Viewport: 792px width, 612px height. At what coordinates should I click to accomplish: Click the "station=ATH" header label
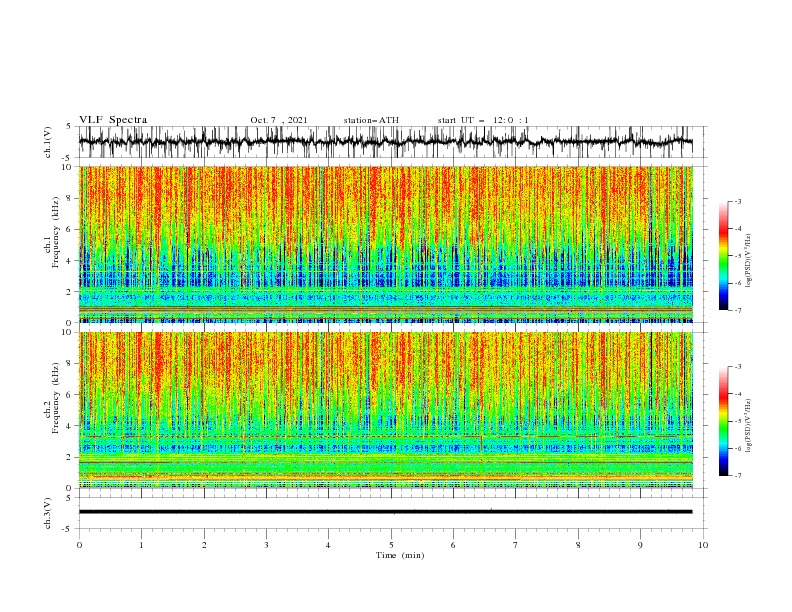(371, 120)
